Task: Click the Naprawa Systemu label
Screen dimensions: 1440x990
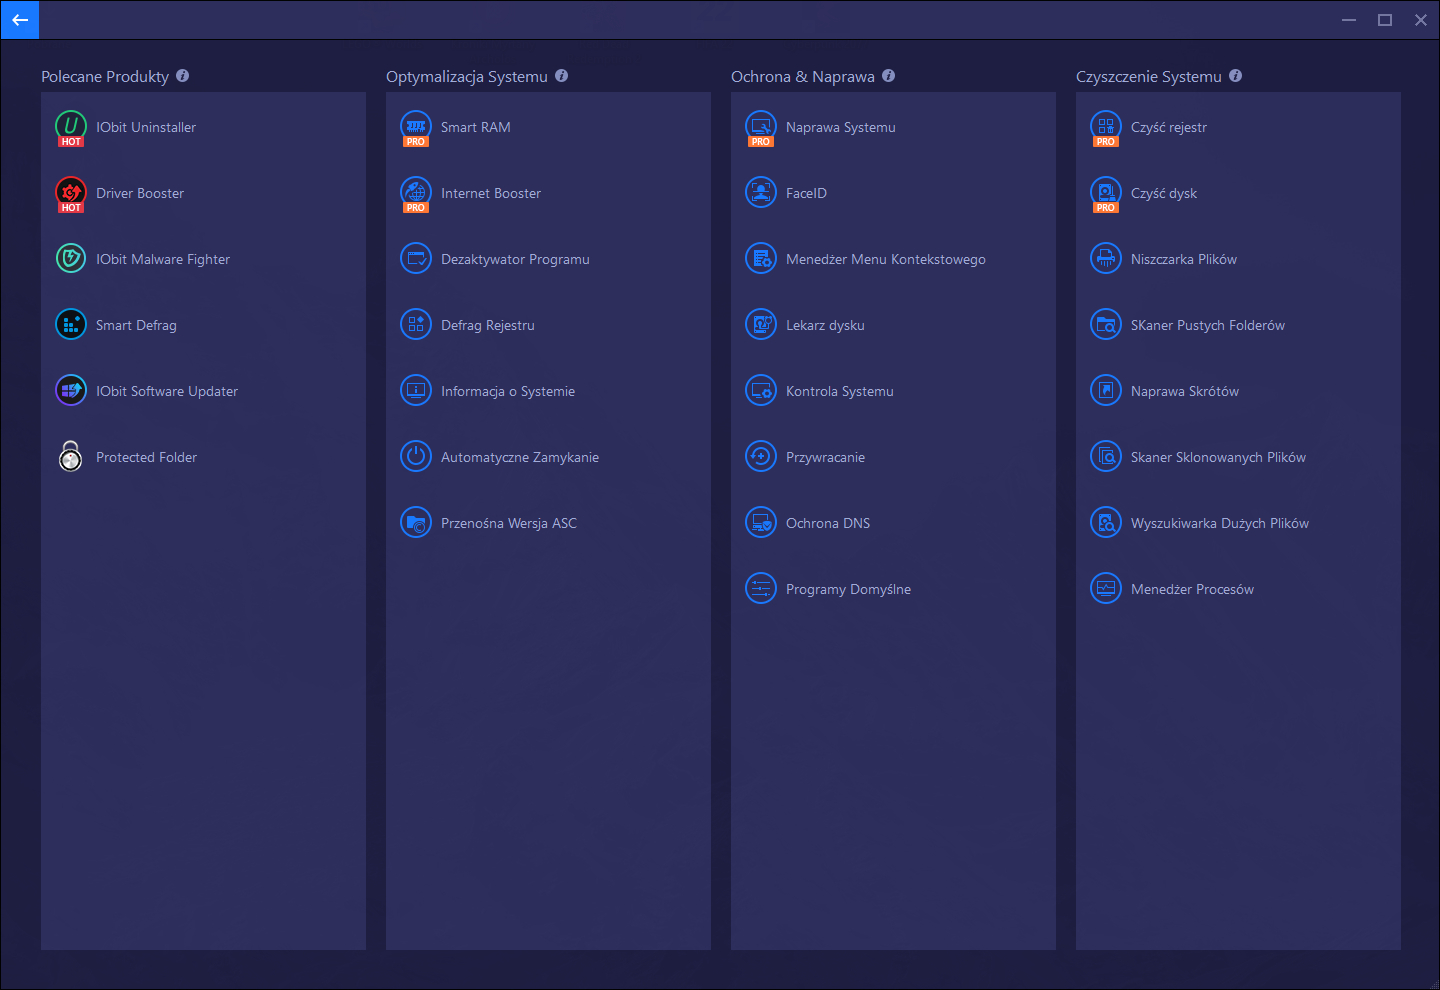Action: coord(841,127)
